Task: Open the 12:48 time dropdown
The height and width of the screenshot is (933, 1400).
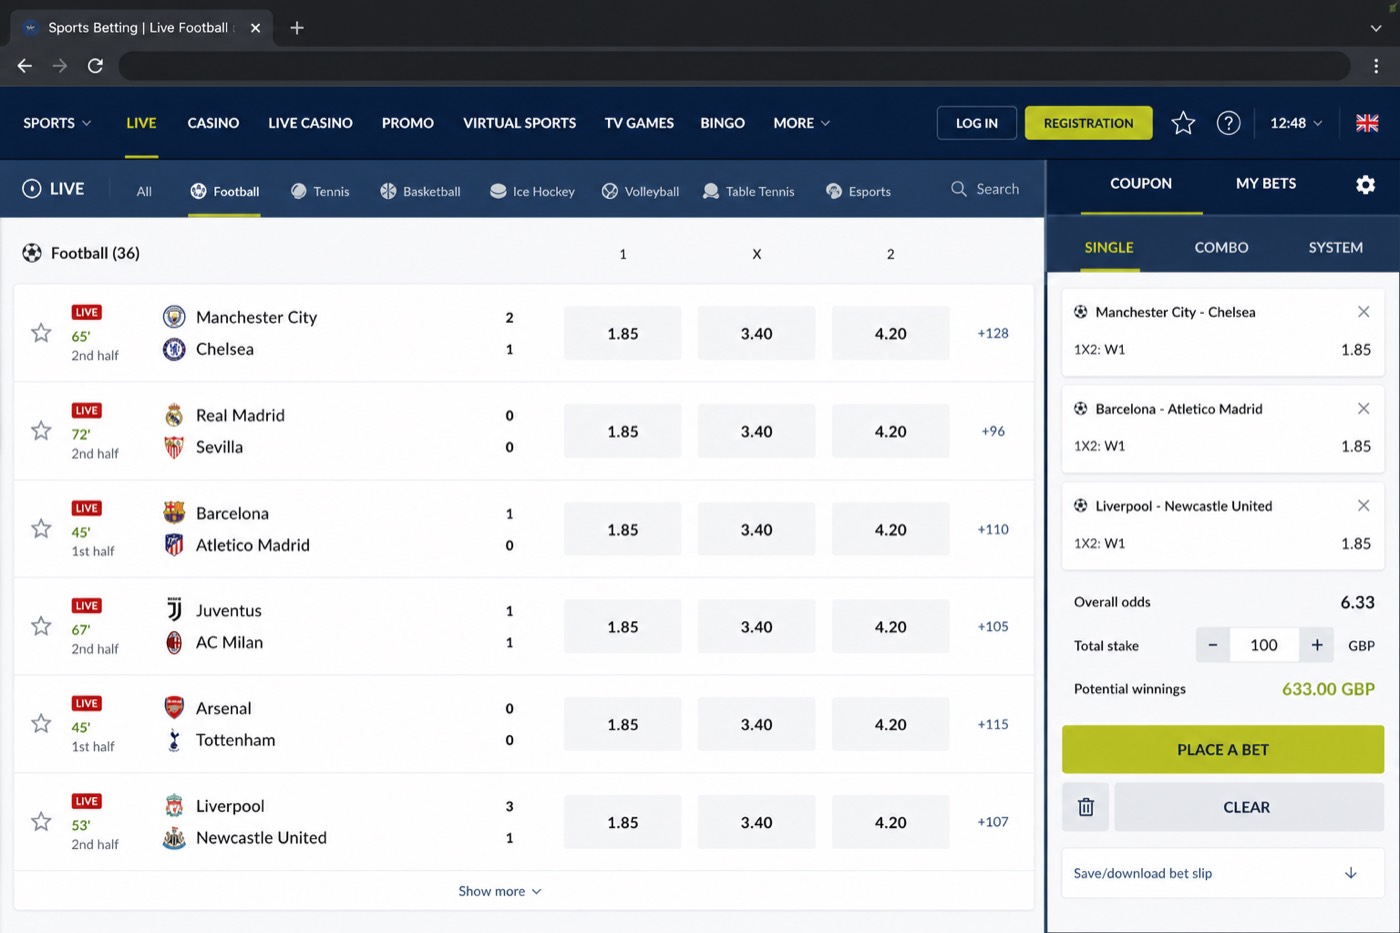Action: 1296,123
